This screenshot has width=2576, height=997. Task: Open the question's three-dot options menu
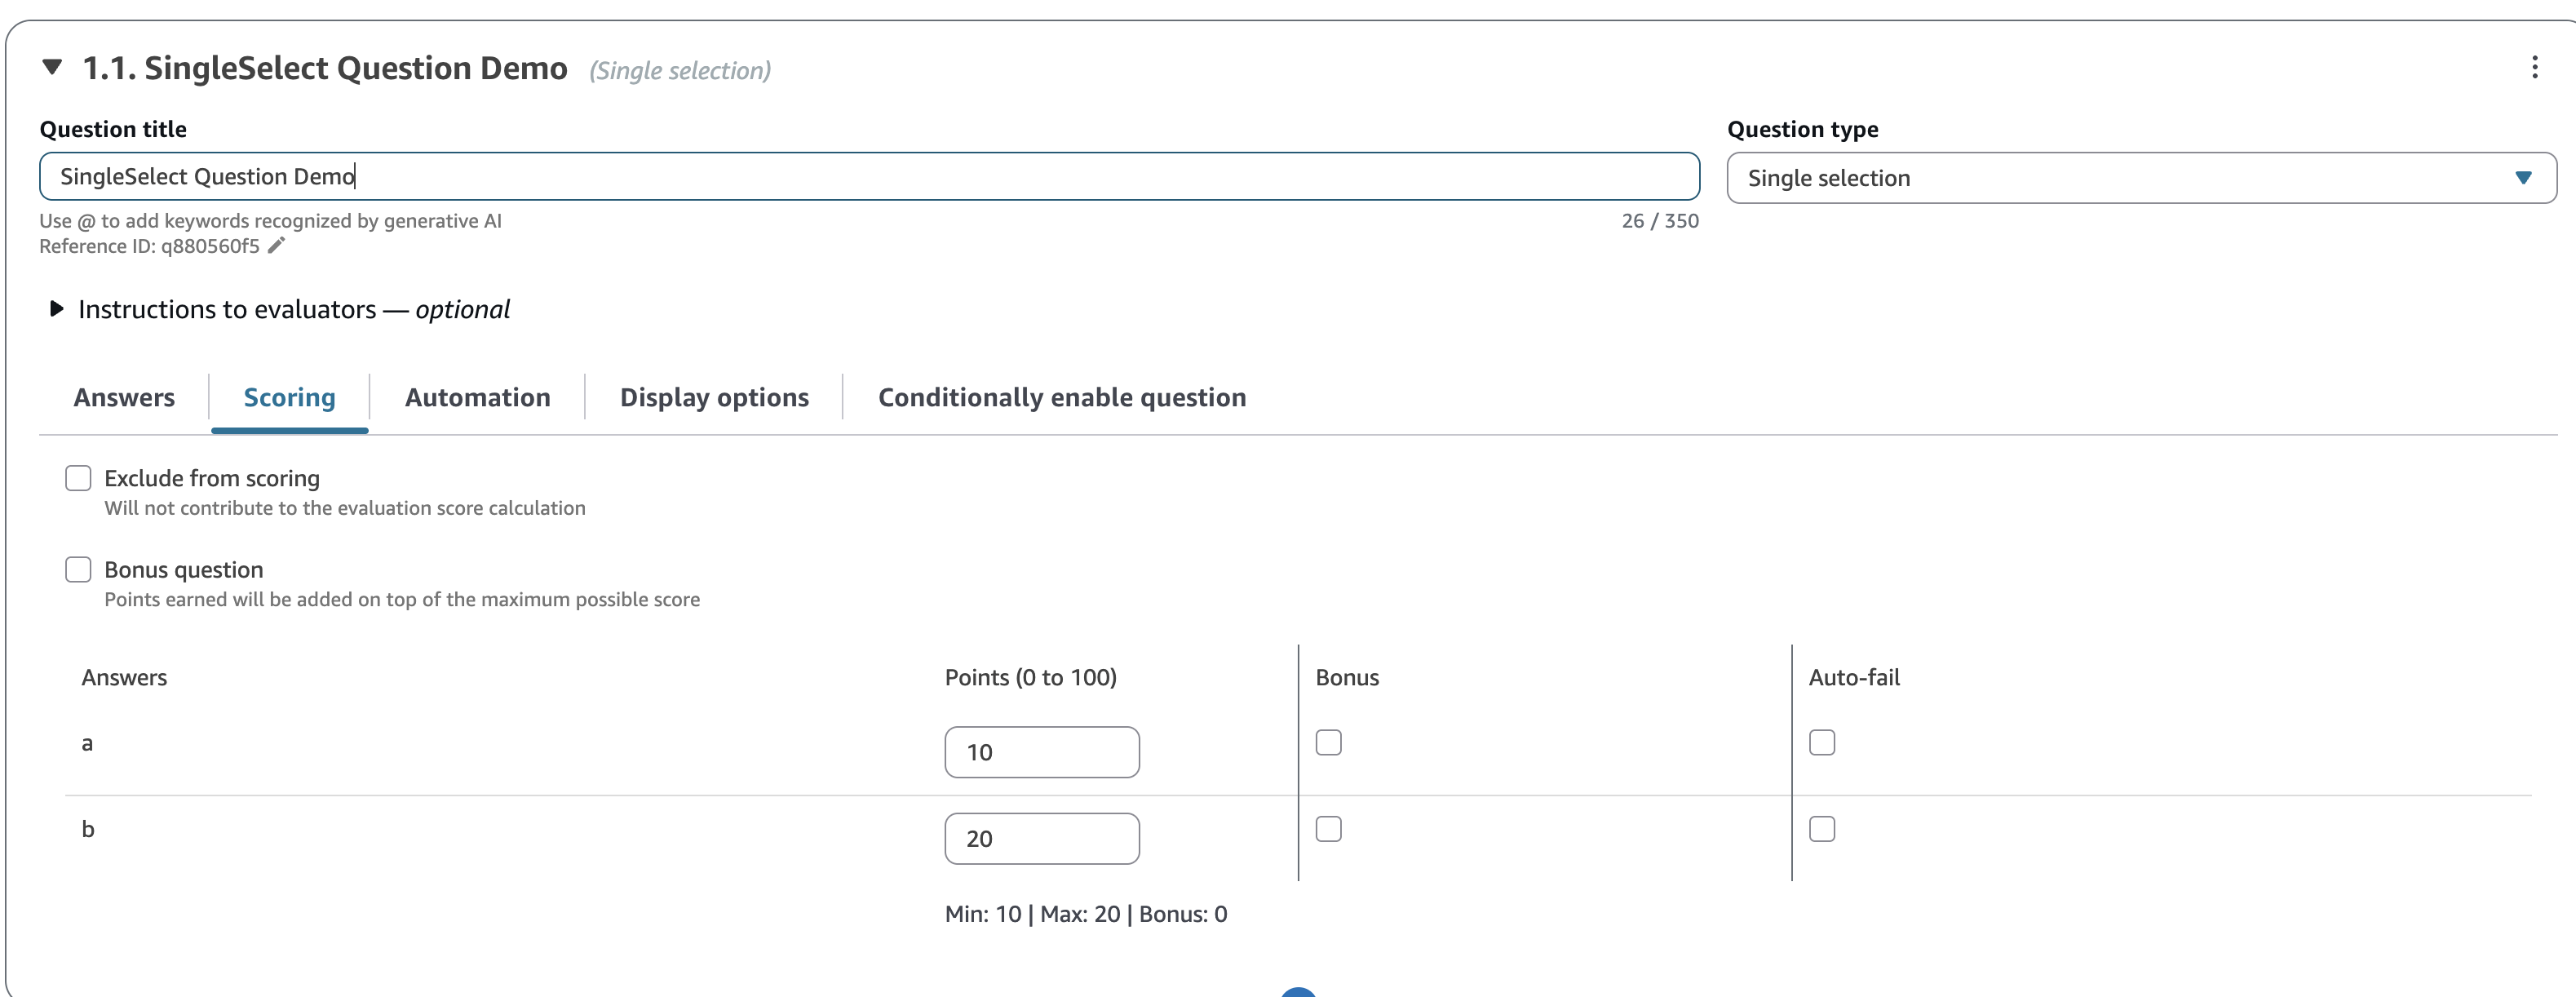(2534, 67)
